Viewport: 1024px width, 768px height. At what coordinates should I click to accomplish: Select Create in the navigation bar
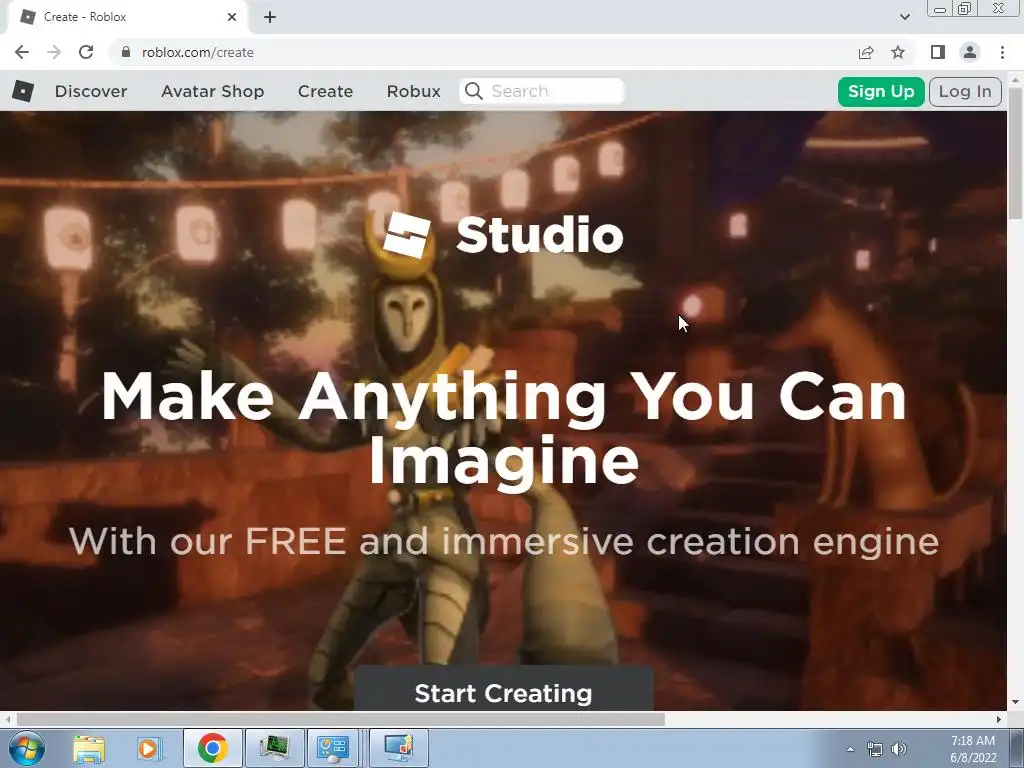(x=325, y=91)
